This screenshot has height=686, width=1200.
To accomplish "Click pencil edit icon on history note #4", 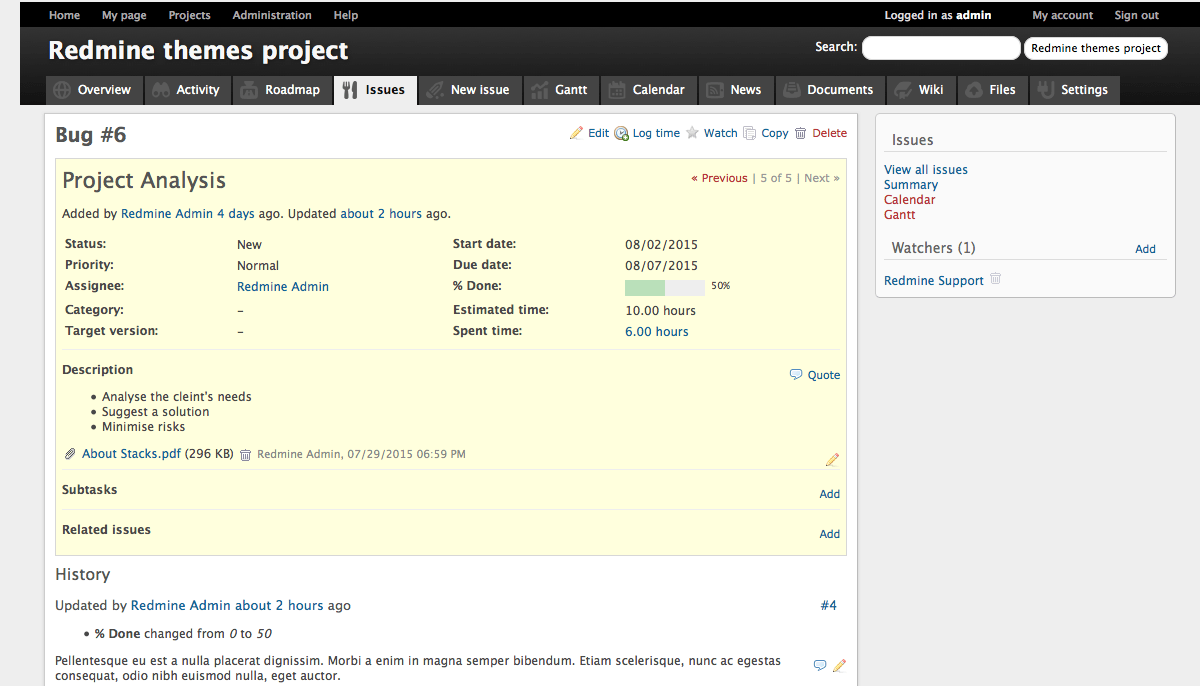I will pos(839,665).
